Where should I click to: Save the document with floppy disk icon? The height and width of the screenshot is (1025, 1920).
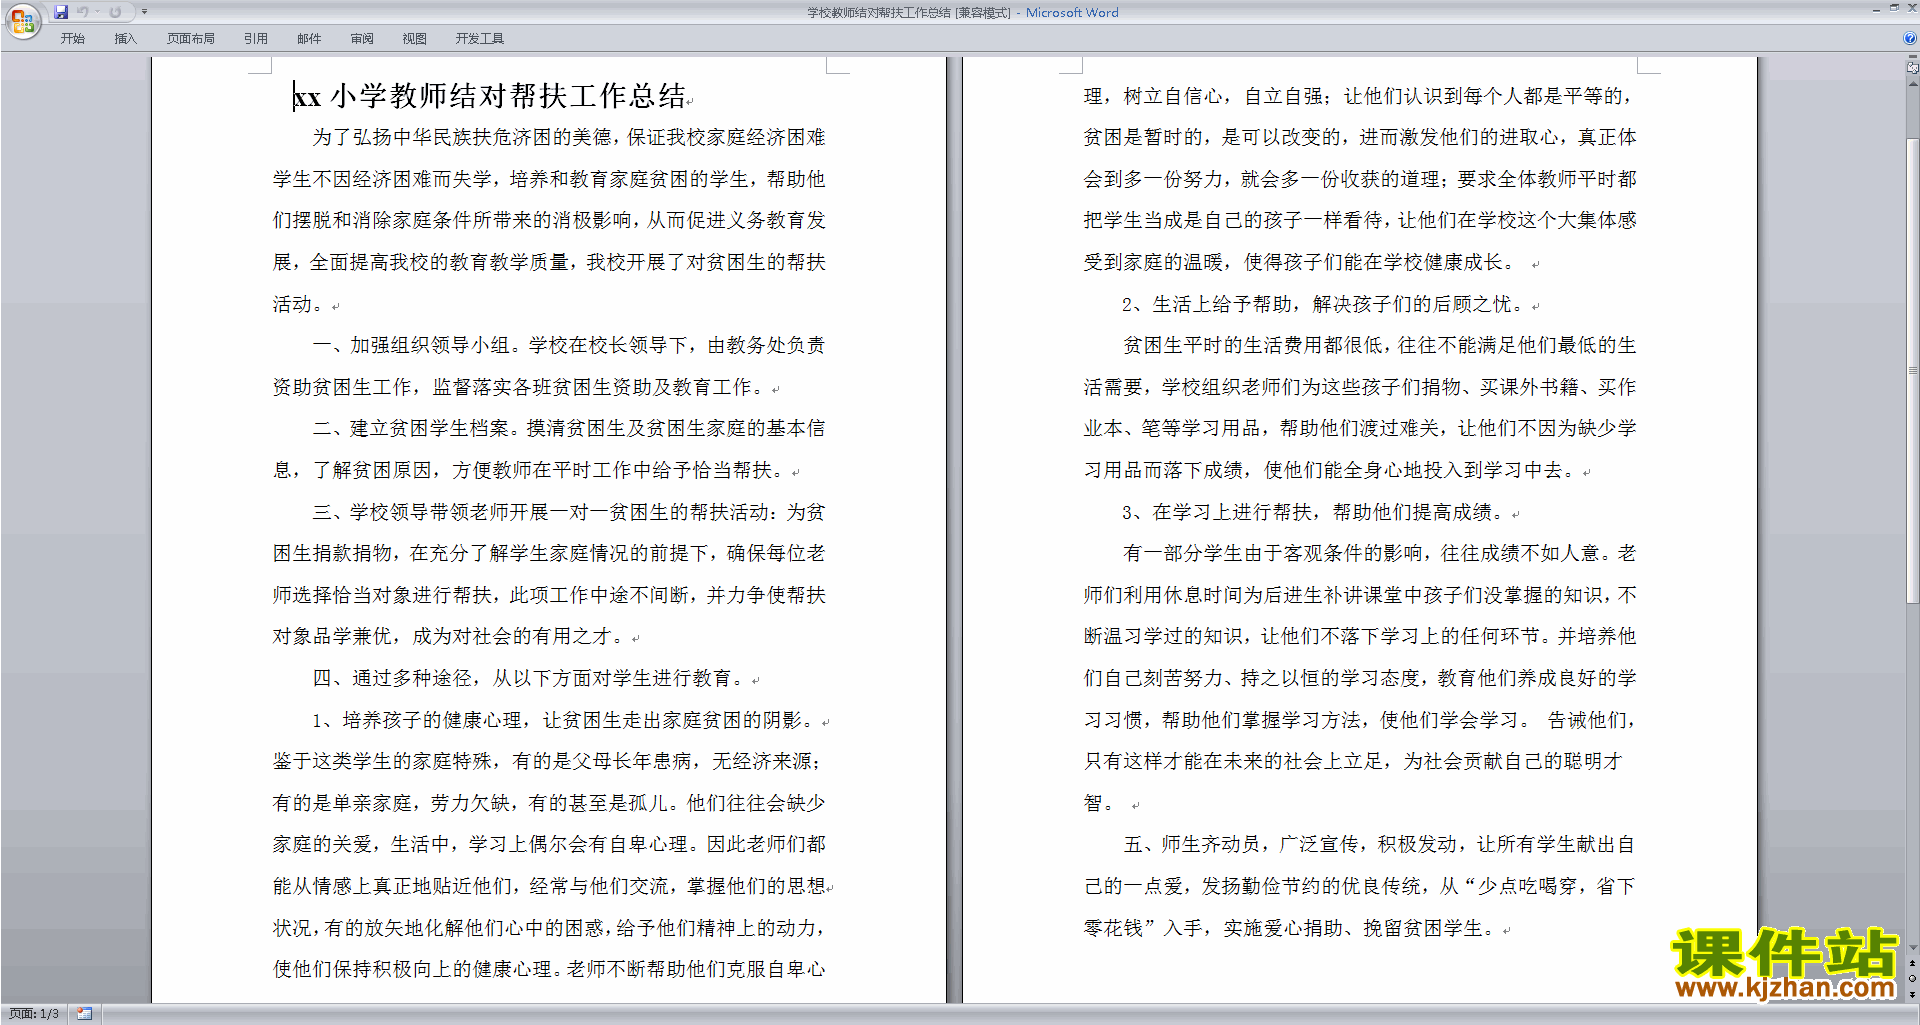[x=61, y=12]
